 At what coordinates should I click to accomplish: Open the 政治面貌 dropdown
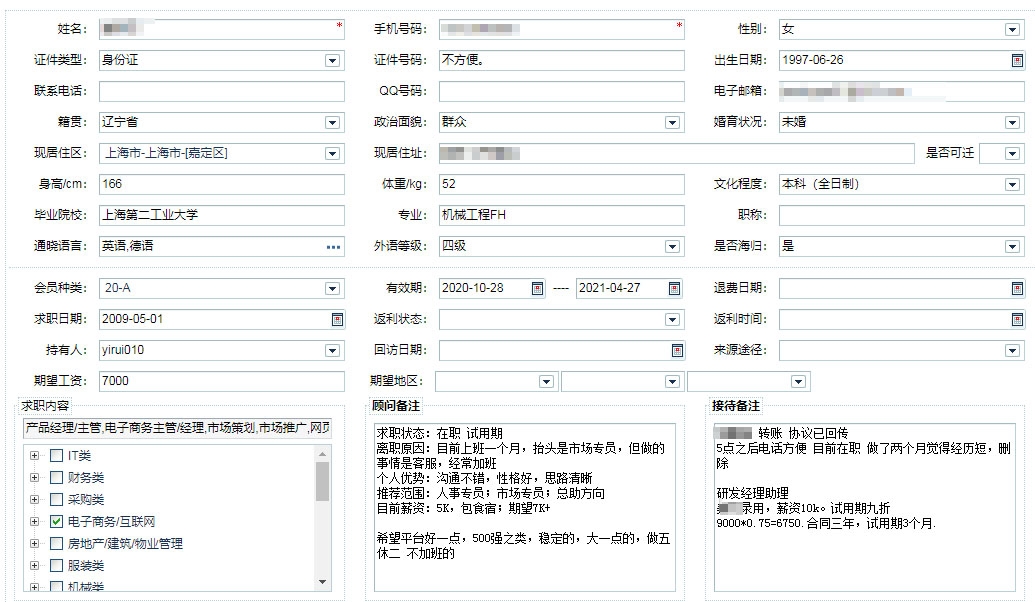(672, 123)
